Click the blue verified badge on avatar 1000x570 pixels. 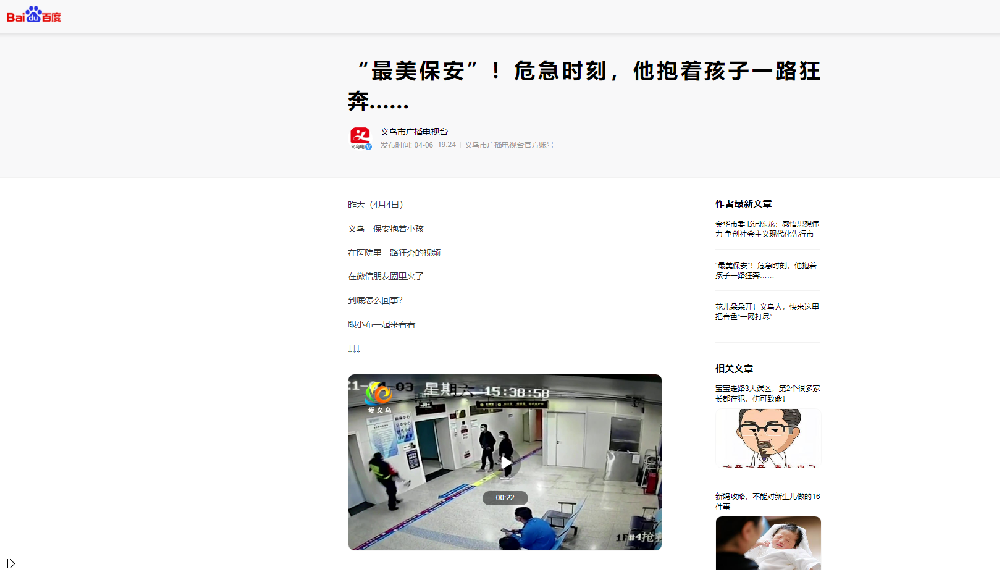coord(368,146)
